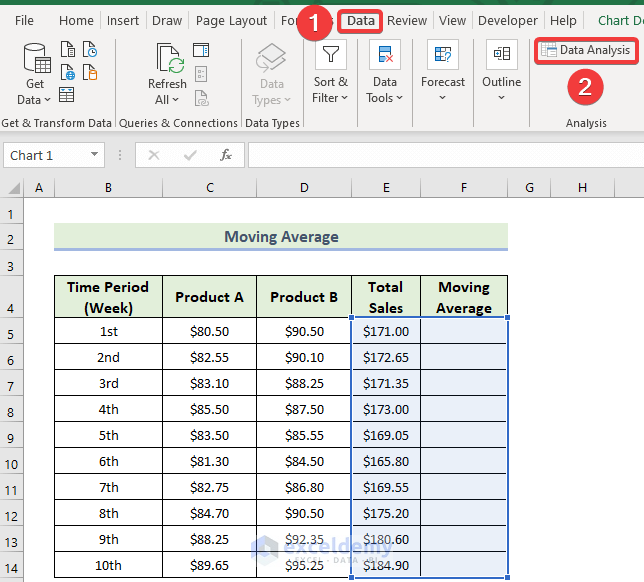Click the Data Analysis button
This screenshot has height=582, width=644.
[586, 50]
